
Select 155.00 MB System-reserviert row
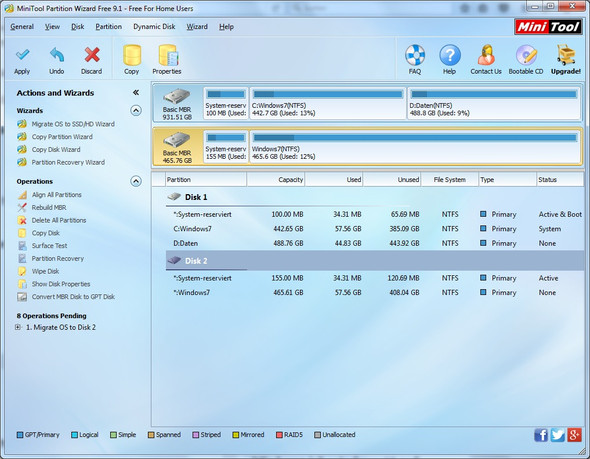click(x=375, y=278)
